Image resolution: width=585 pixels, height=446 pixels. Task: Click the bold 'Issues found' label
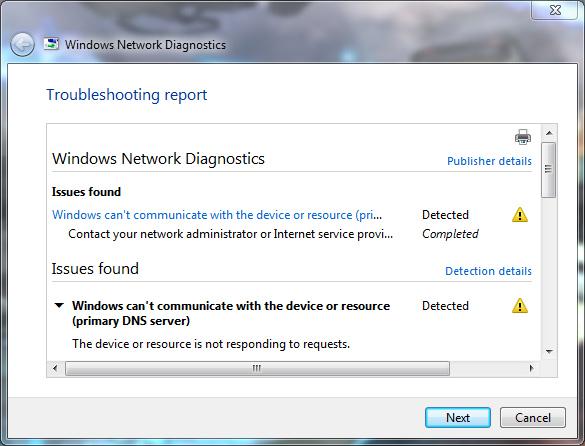86,192
